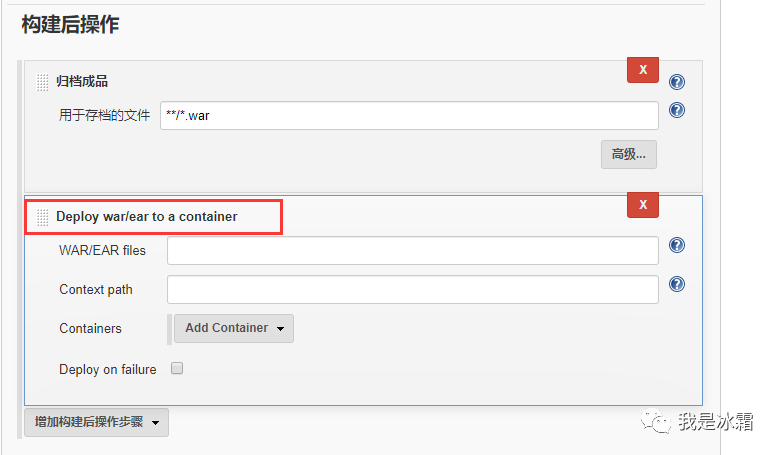
Task: Remove the Deploy war/ear step via red X
Action: 643,205
